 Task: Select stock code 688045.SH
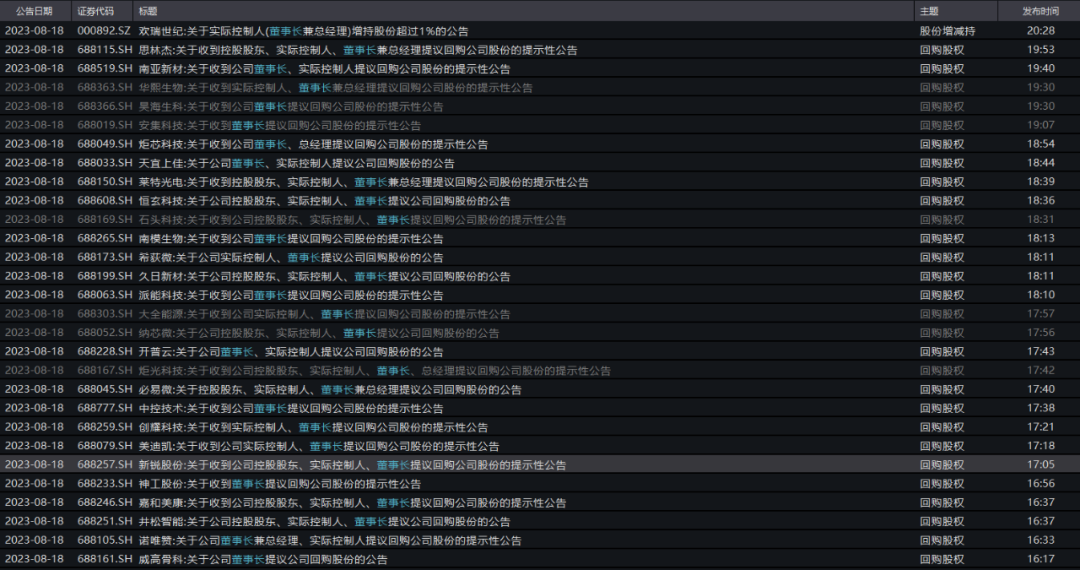105,390
